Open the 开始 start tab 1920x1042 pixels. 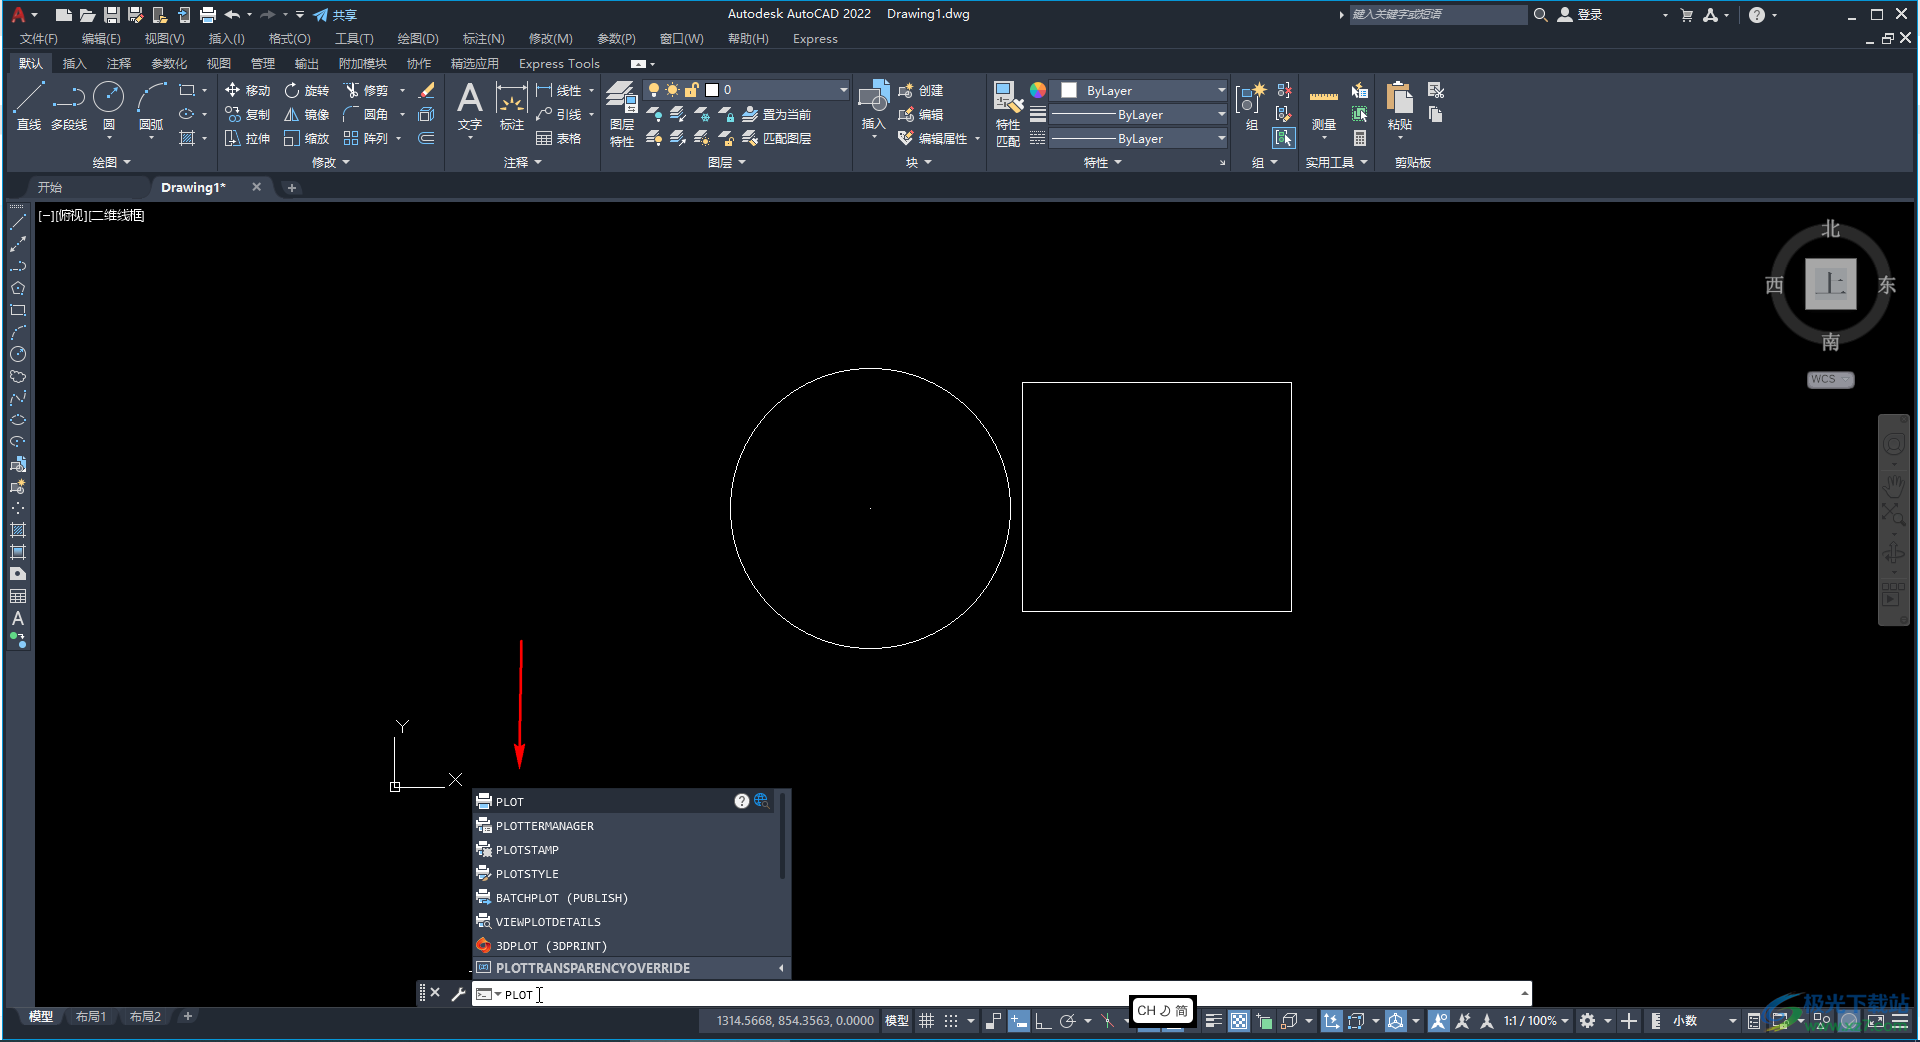[50, 187]
